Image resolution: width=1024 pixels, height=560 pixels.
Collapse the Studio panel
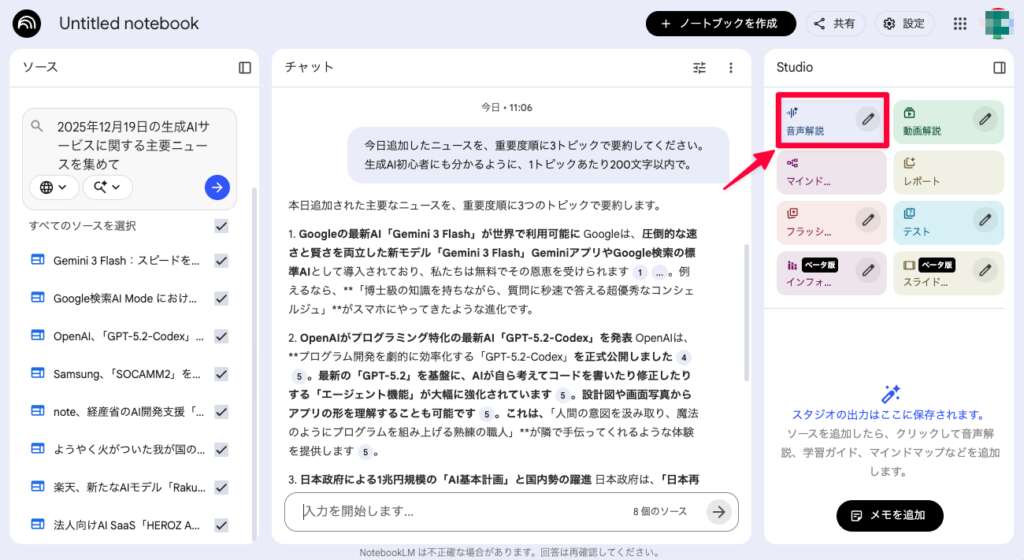pos(999,67)
